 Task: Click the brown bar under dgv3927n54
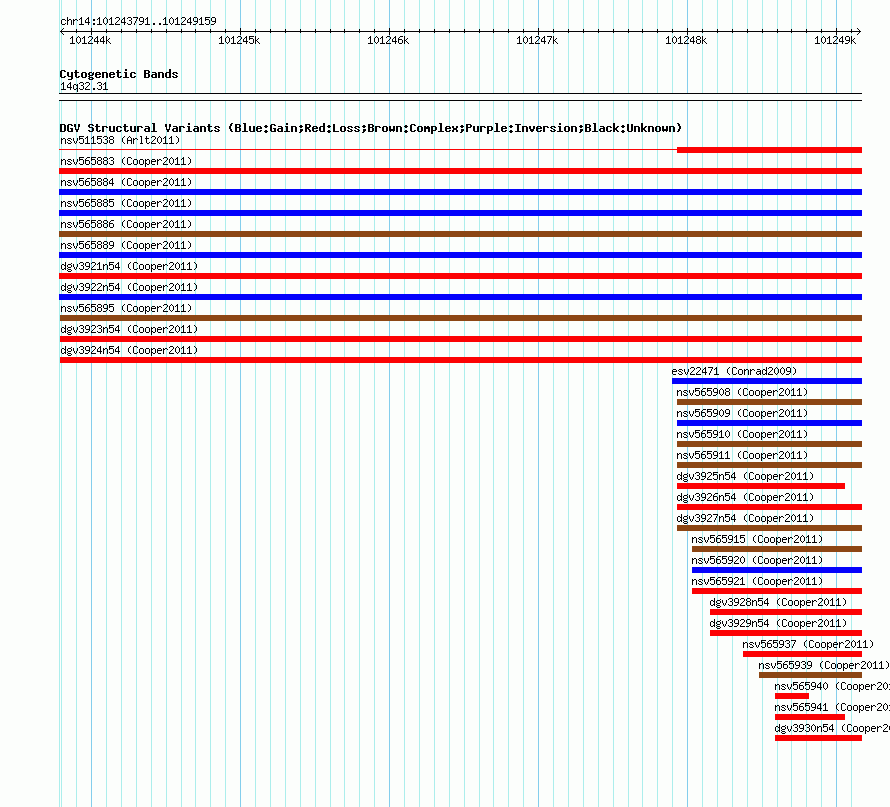click(x=769, y=528)
